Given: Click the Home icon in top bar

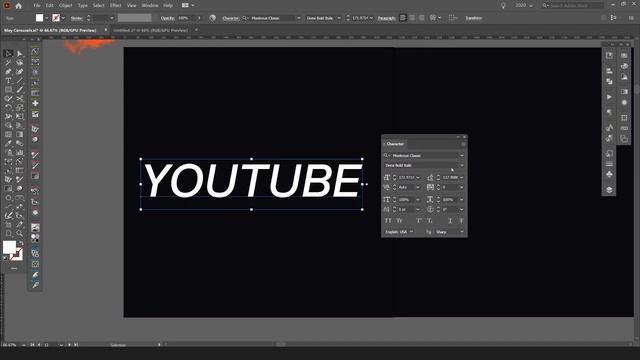Looking at the screenshot, I should click(18, 6).
